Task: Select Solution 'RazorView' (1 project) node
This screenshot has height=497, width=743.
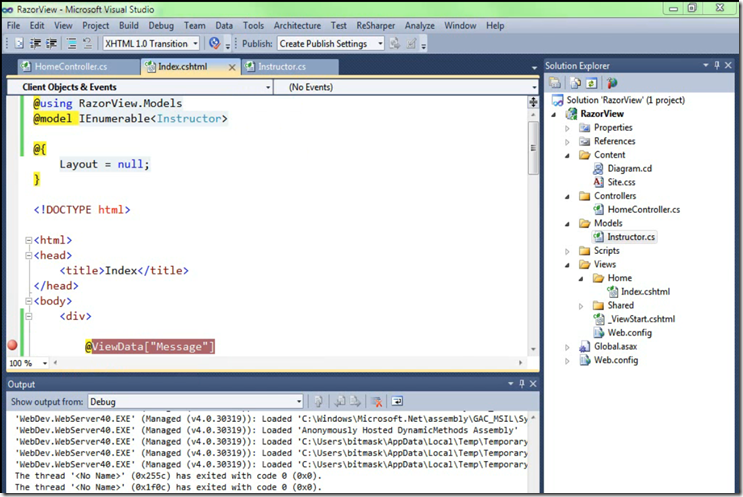Action: point(625,100)
